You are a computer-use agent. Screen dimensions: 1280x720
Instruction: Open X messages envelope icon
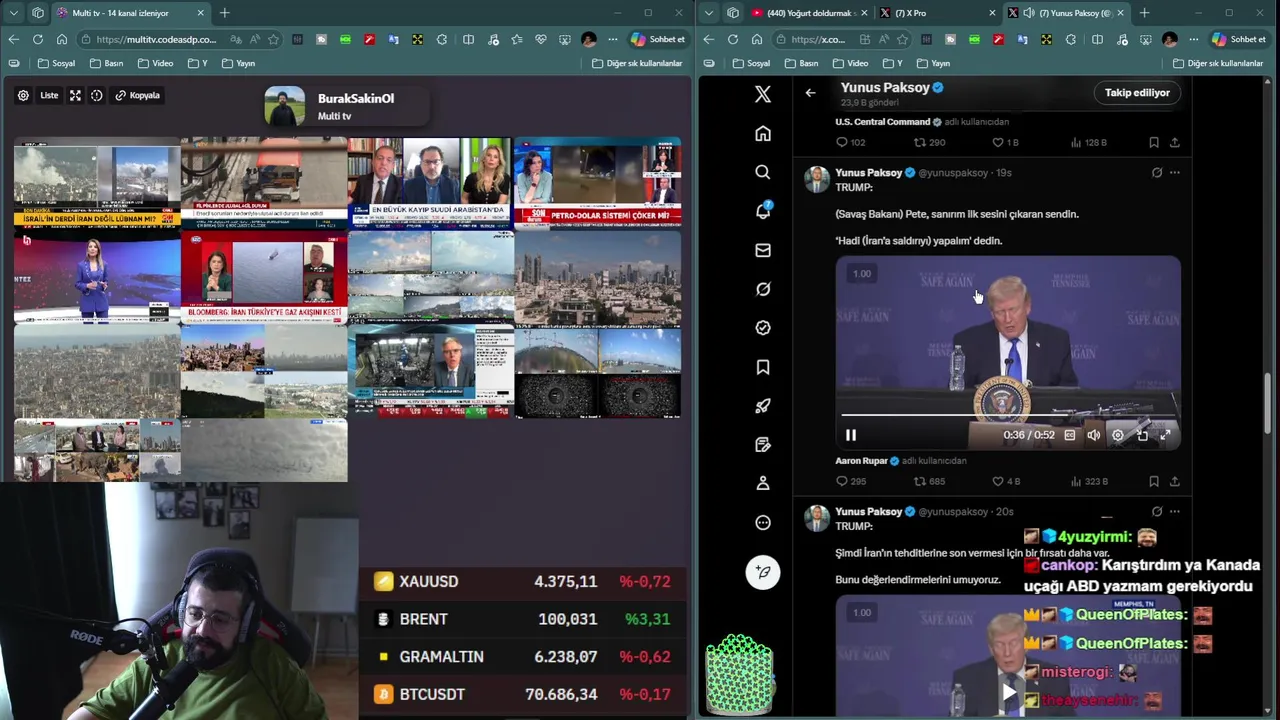pyautogui.click(x=763, y=250)
